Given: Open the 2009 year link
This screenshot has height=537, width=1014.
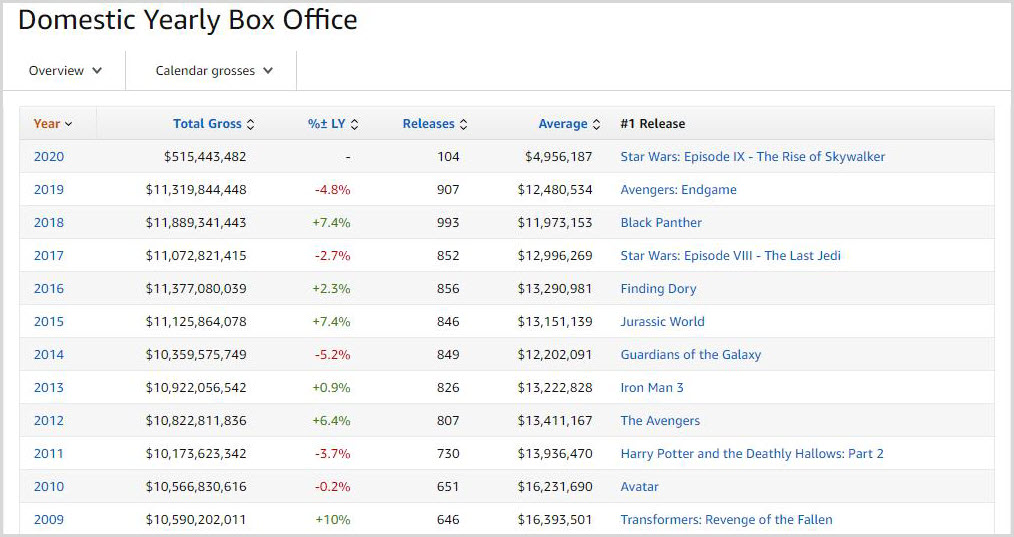Looking at the screenshot, I should (49, 520).
